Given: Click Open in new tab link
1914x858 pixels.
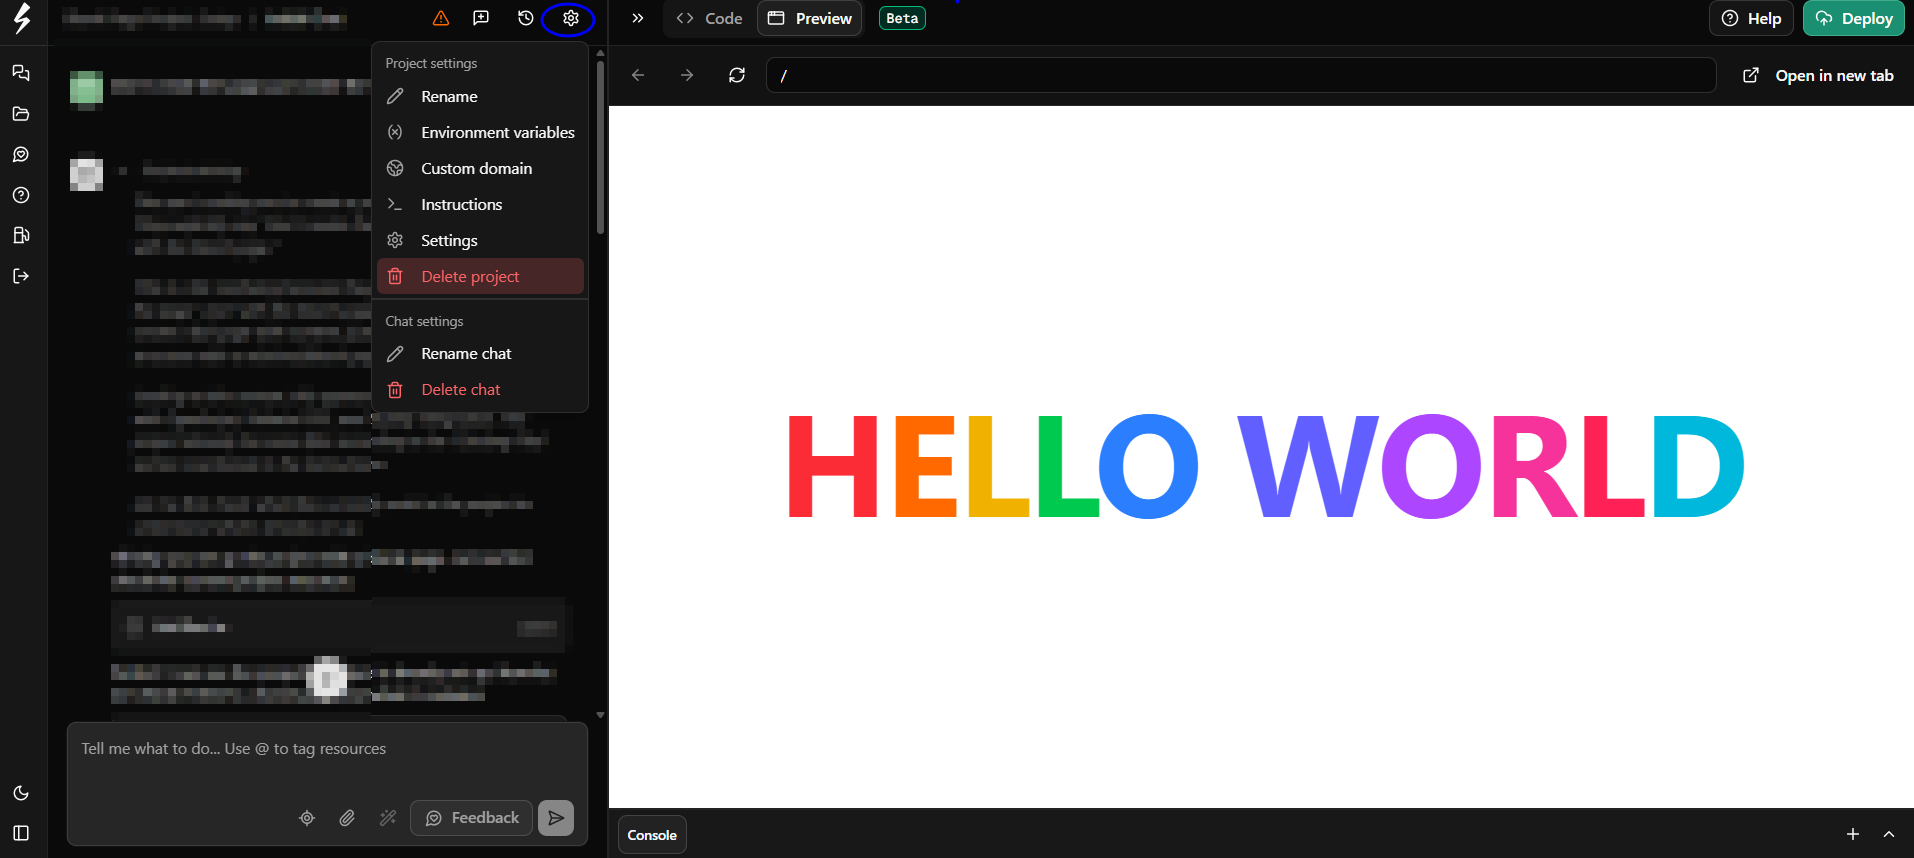Looking at the screenshot, I should coord(1818,75).
